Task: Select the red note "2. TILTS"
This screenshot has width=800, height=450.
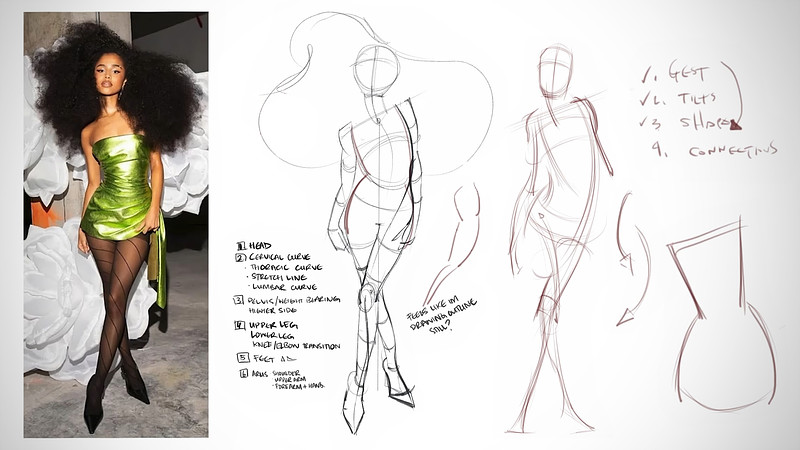Action: 678,98
